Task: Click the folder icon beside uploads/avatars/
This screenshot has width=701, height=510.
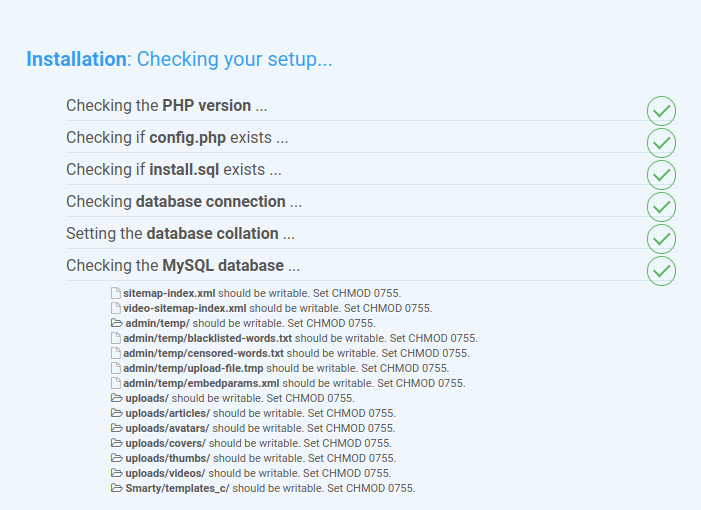Action: pos(116,428)
